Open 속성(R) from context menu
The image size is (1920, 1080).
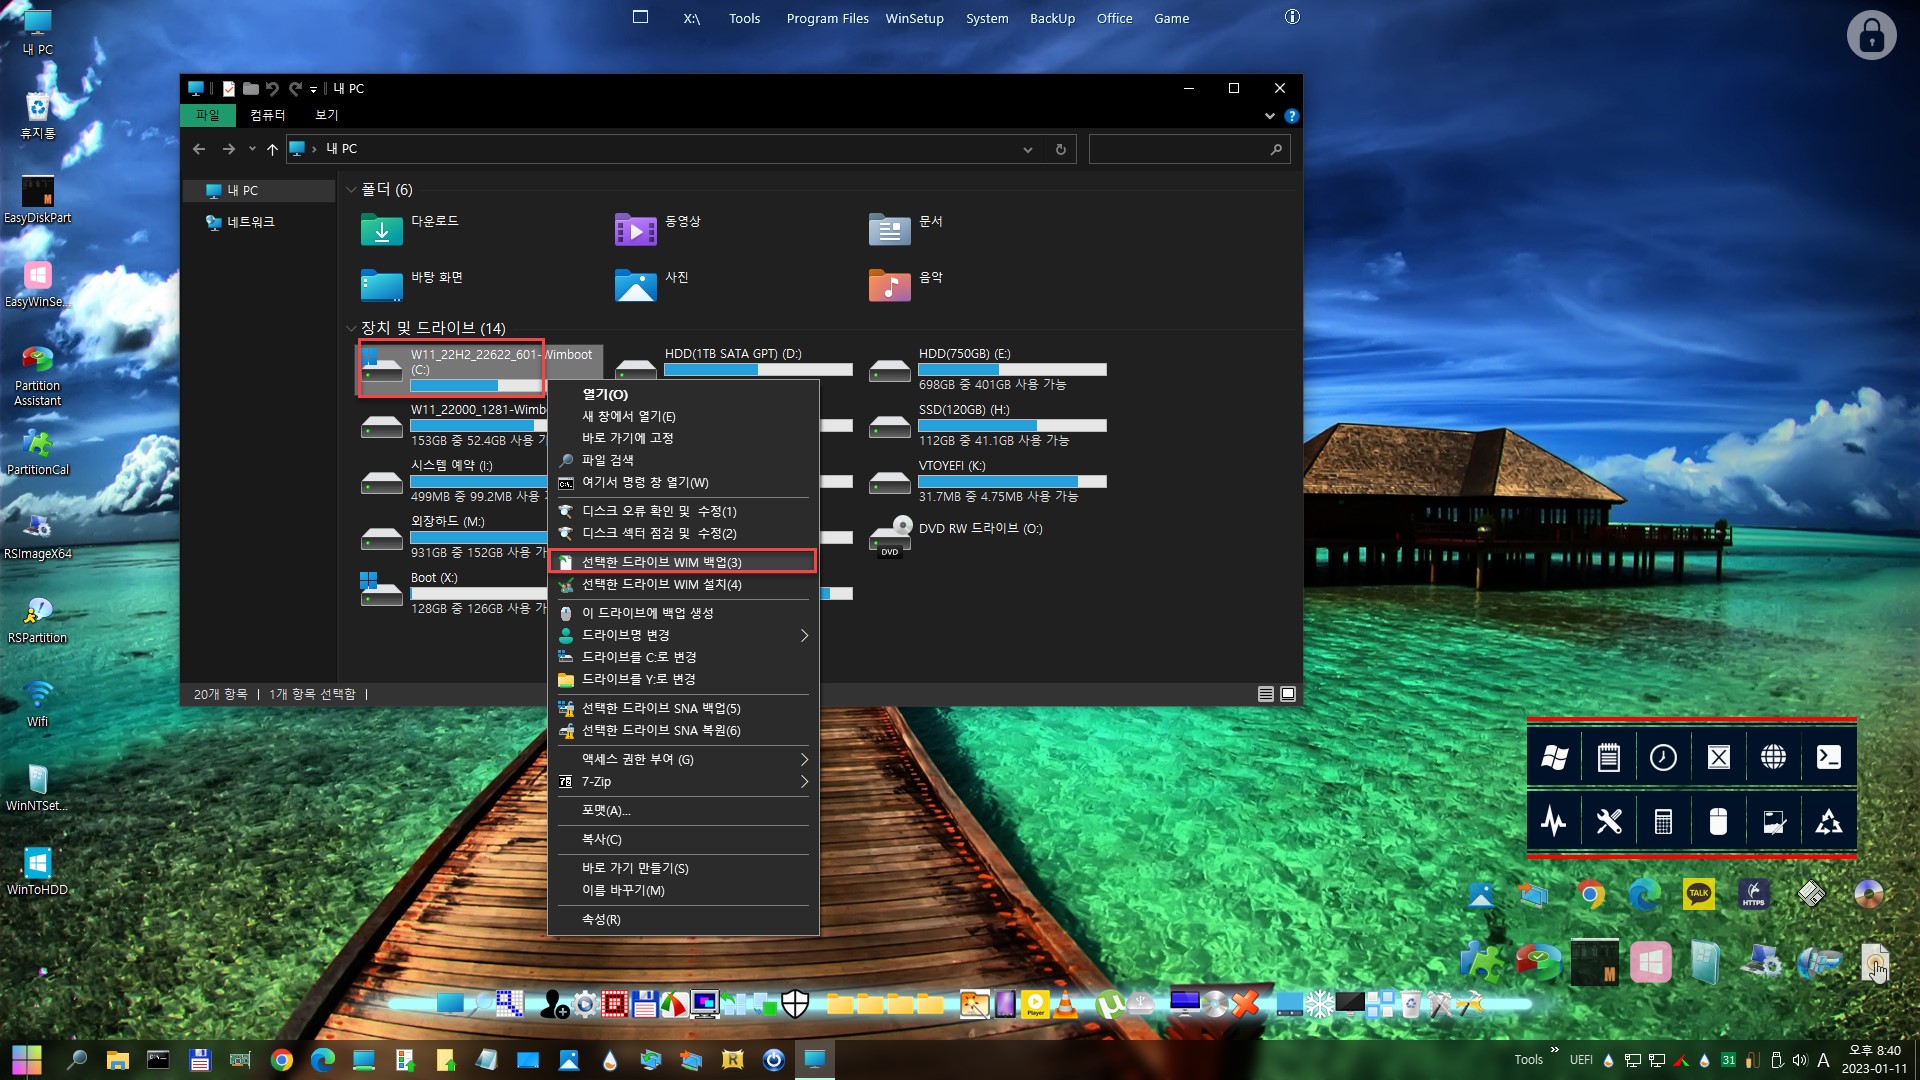click(x=683, y=920)
